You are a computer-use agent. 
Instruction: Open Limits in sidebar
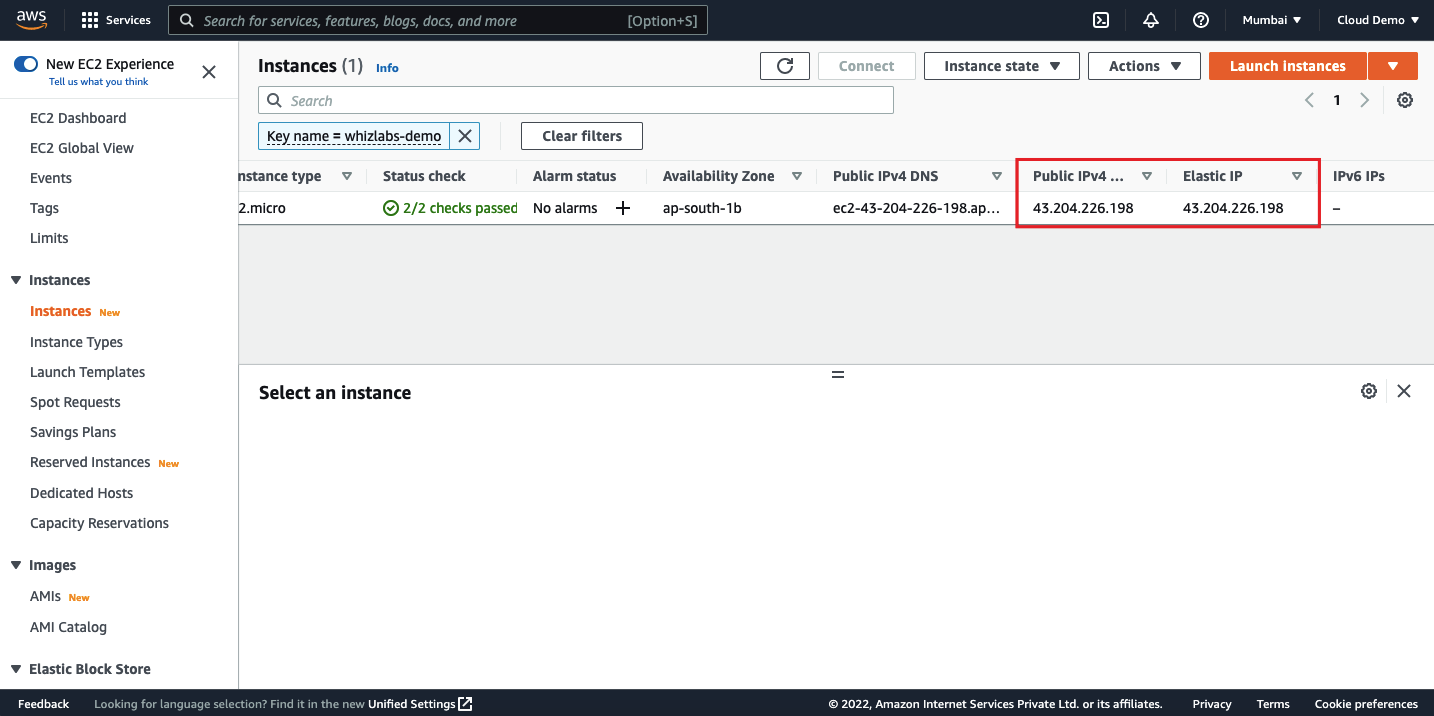coord(49,238)
